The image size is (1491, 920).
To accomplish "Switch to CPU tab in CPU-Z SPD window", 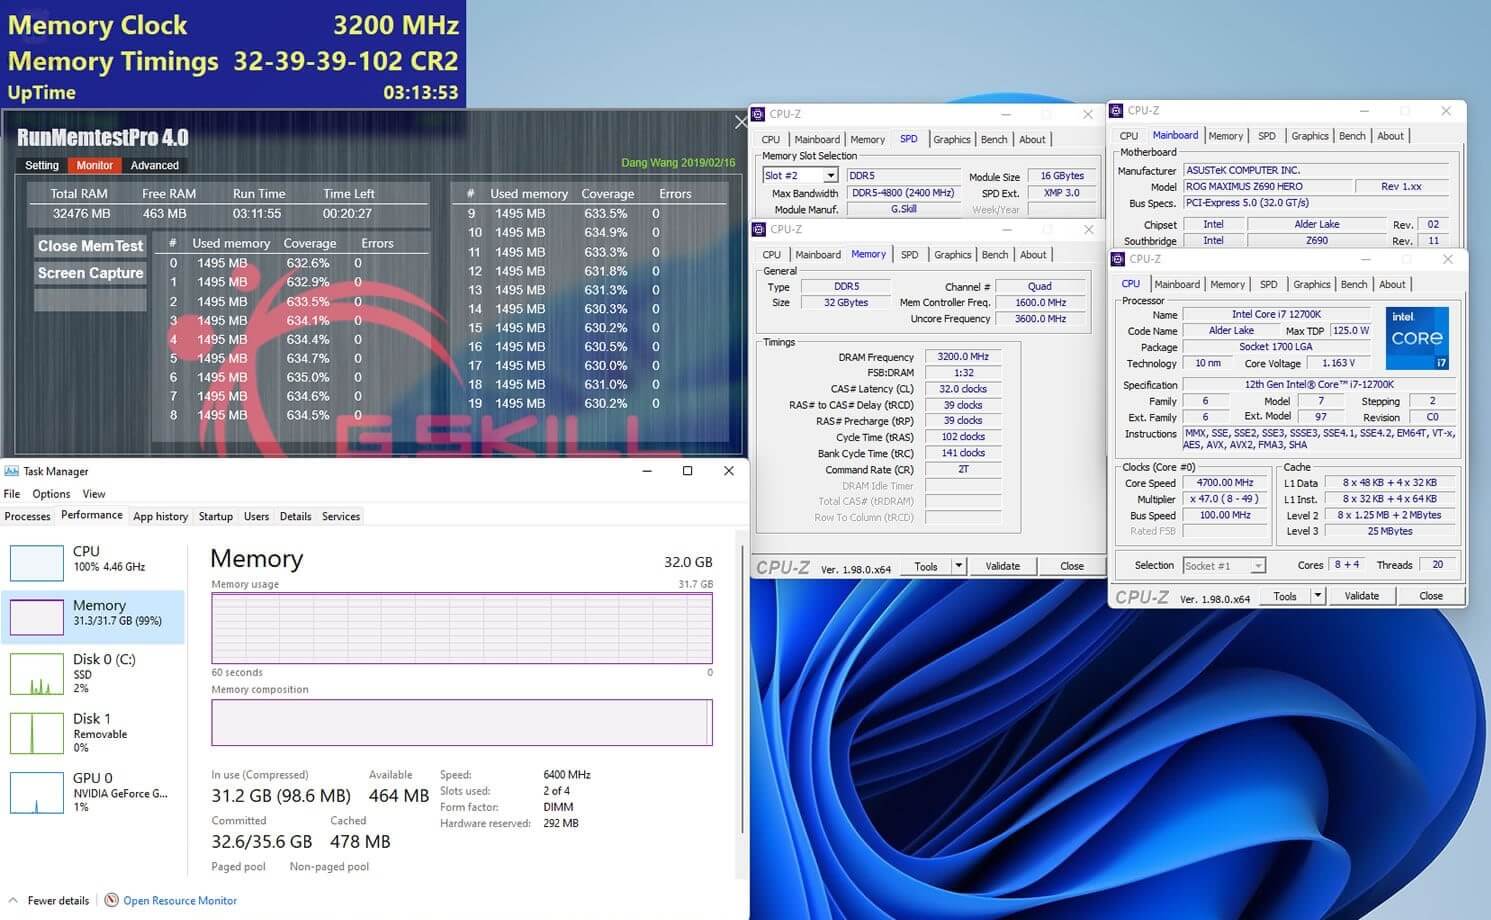I will pos(771,140).
